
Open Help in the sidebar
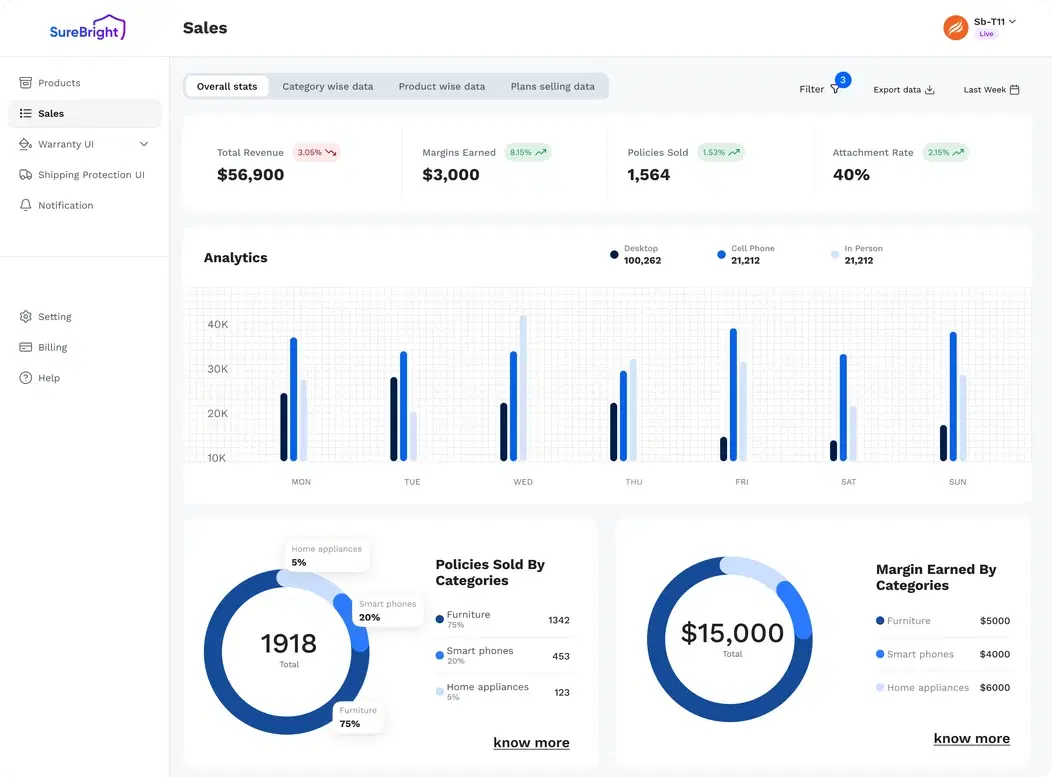point(85,378)
